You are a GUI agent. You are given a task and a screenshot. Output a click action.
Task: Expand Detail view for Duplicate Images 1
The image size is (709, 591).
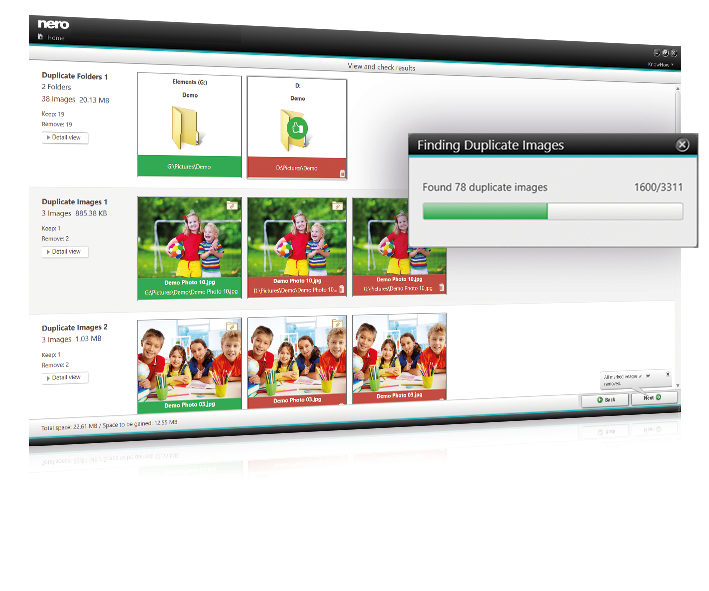65,252
